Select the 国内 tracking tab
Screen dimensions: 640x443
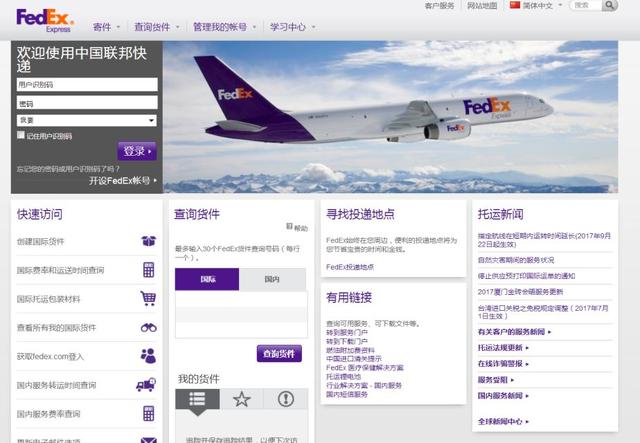click(x=272, y=279)
